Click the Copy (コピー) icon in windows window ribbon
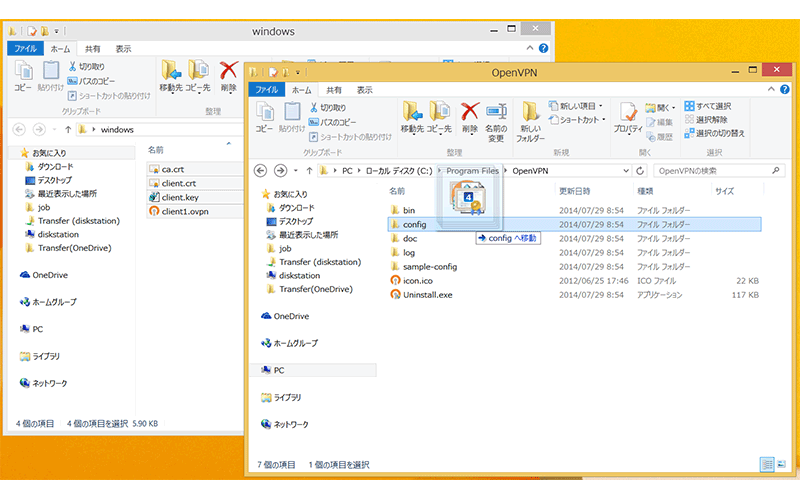800x500 pixels. coord(23,73)
